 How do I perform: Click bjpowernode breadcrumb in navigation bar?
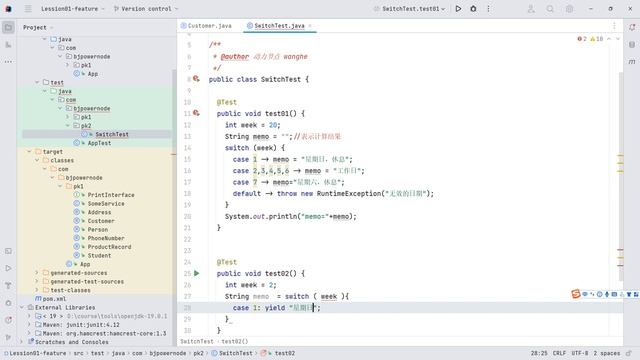coord(168,353)
